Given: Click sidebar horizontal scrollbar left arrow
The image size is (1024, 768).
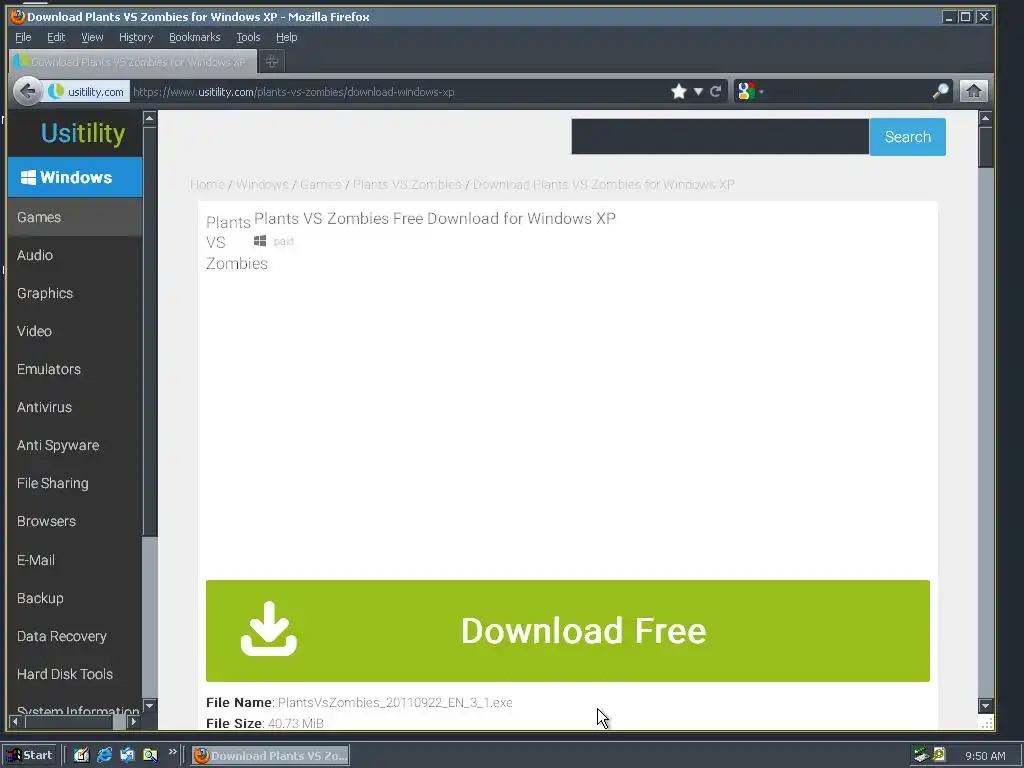Looking at the screenshot, I should click(x=15, y=722).
